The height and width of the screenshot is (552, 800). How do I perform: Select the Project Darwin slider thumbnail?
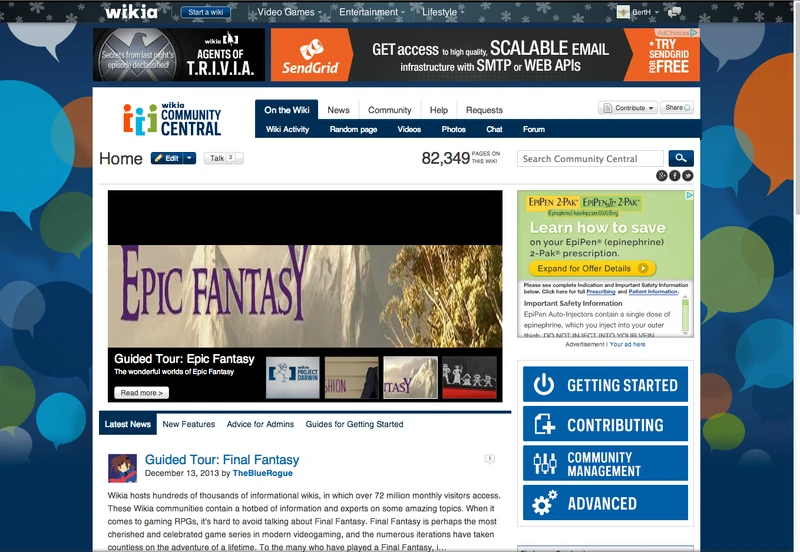click(x=292, y=378)
